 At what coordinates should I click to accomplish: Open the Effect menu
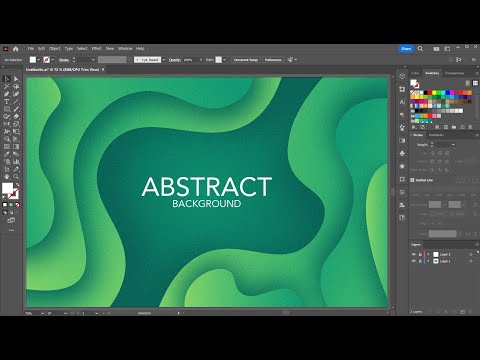(x=96, y=49)
